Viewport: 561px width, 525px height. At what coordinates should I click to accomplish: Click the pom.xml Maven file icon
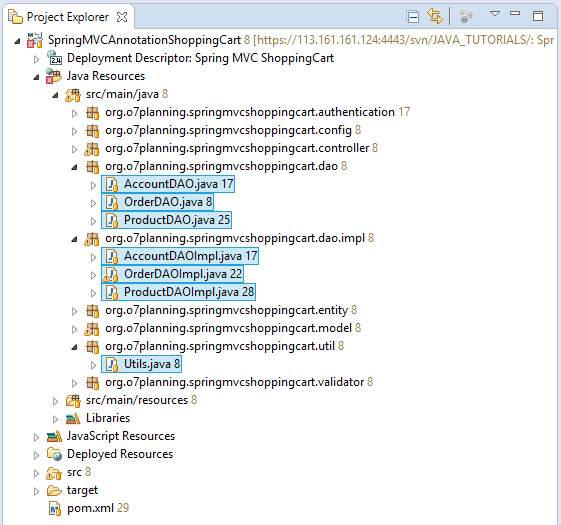click(55, 509)
